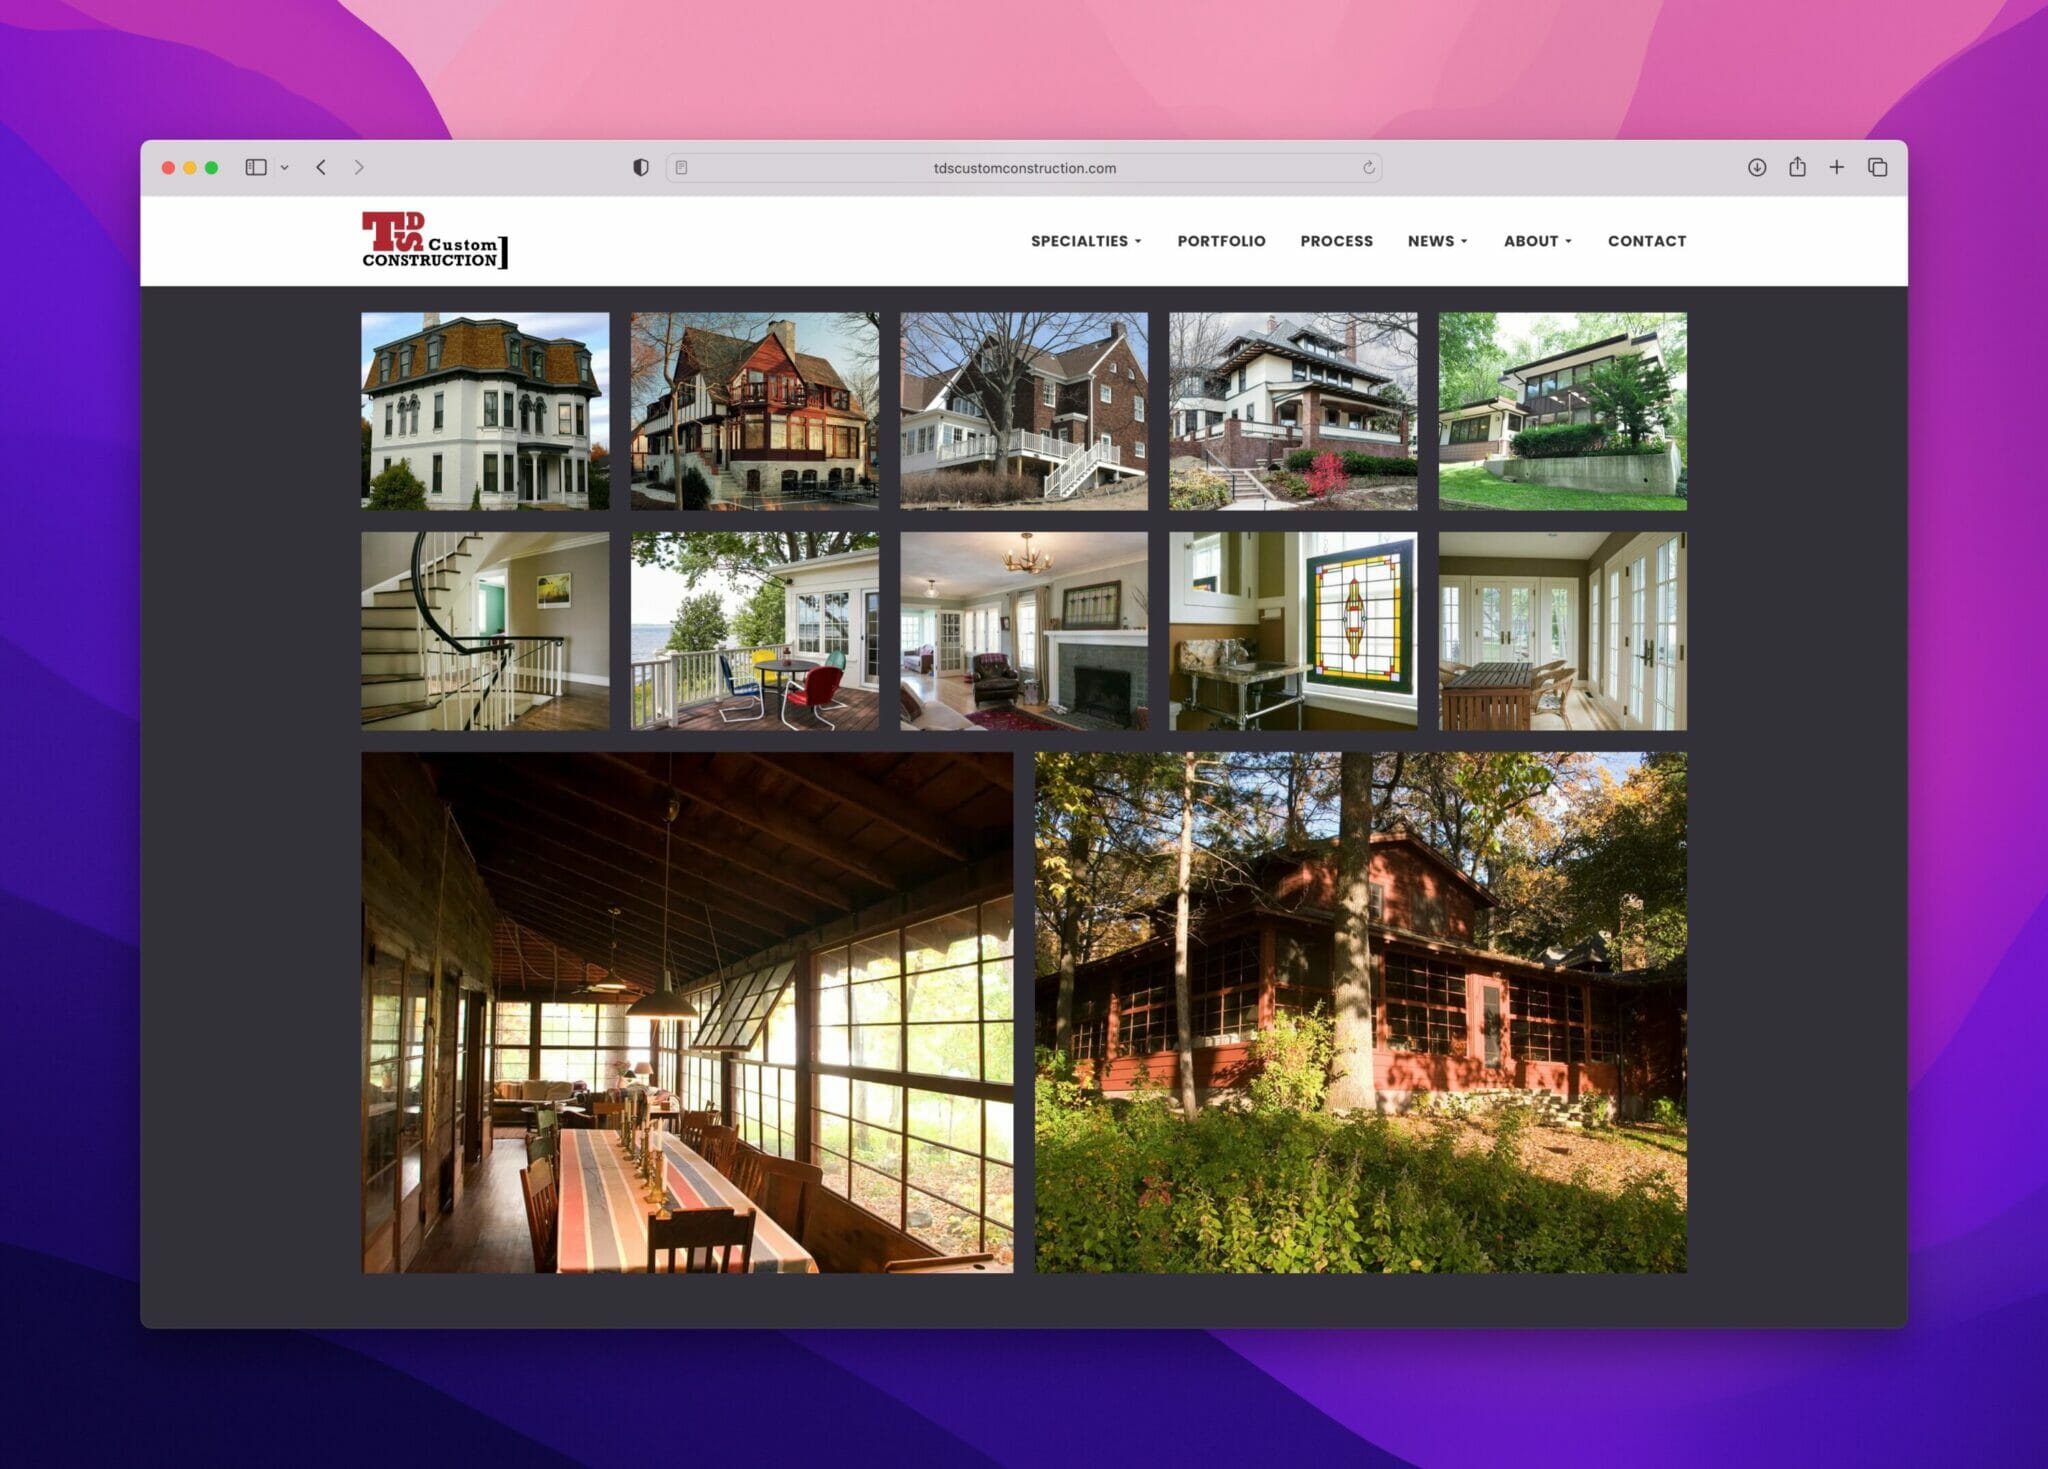Open the spiral staircase interior thumbnail
This screenshot has height=1469, width=2048.
point(485,631)
